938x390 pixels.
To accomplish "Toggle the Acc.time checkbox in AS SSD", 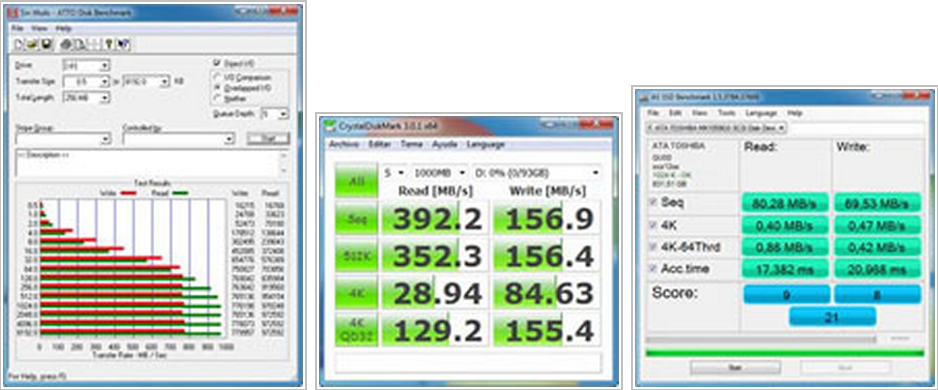I will (x=654, y=269).
